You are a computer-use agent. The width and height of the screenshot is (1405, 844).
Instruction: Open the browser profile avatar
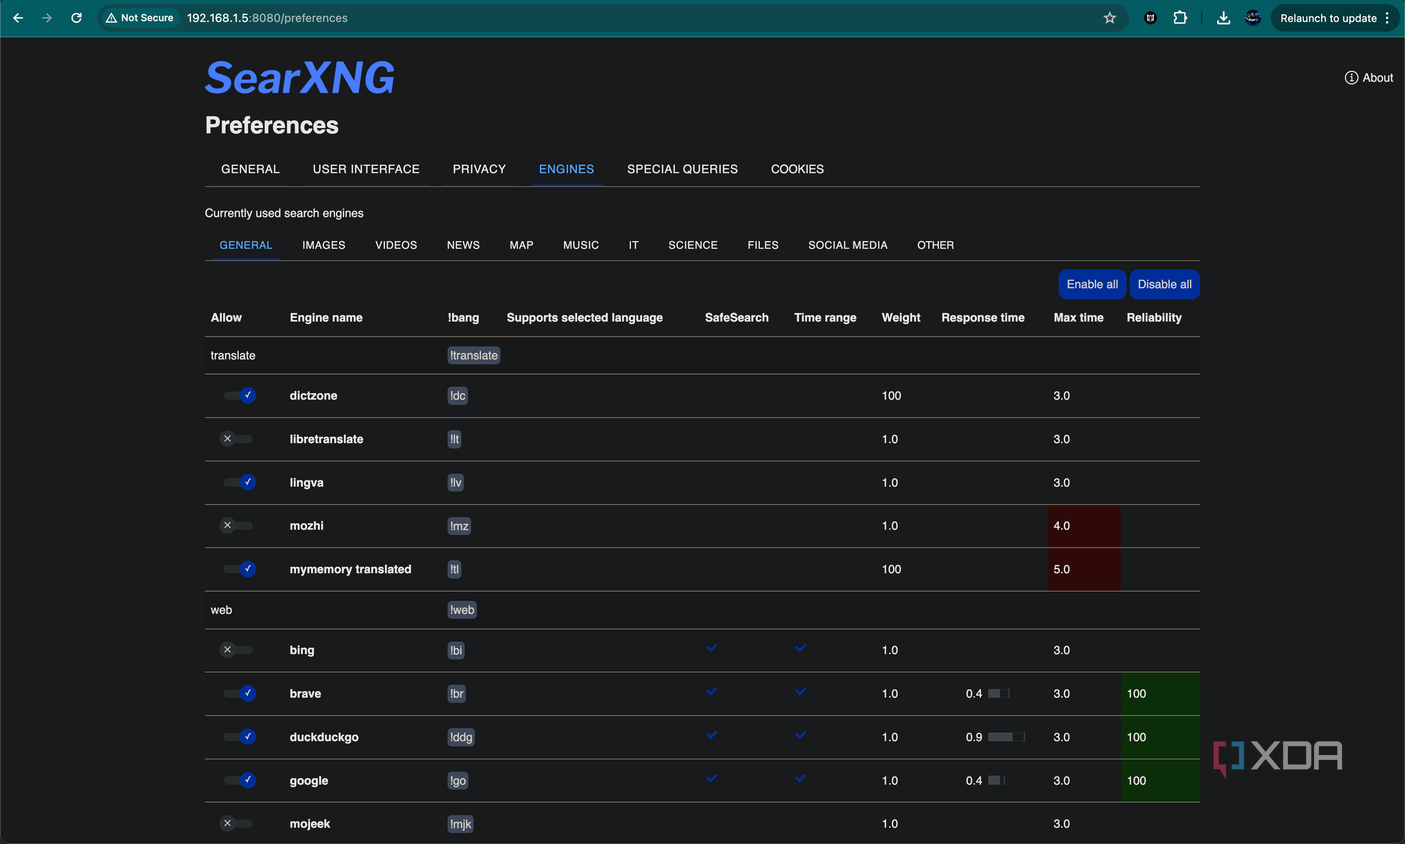[1252, 18]
